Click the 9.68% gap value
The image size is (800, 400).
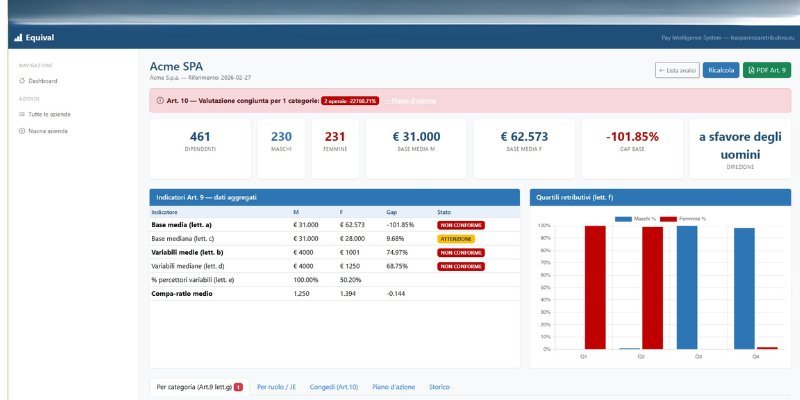click(x=395, y=239)
